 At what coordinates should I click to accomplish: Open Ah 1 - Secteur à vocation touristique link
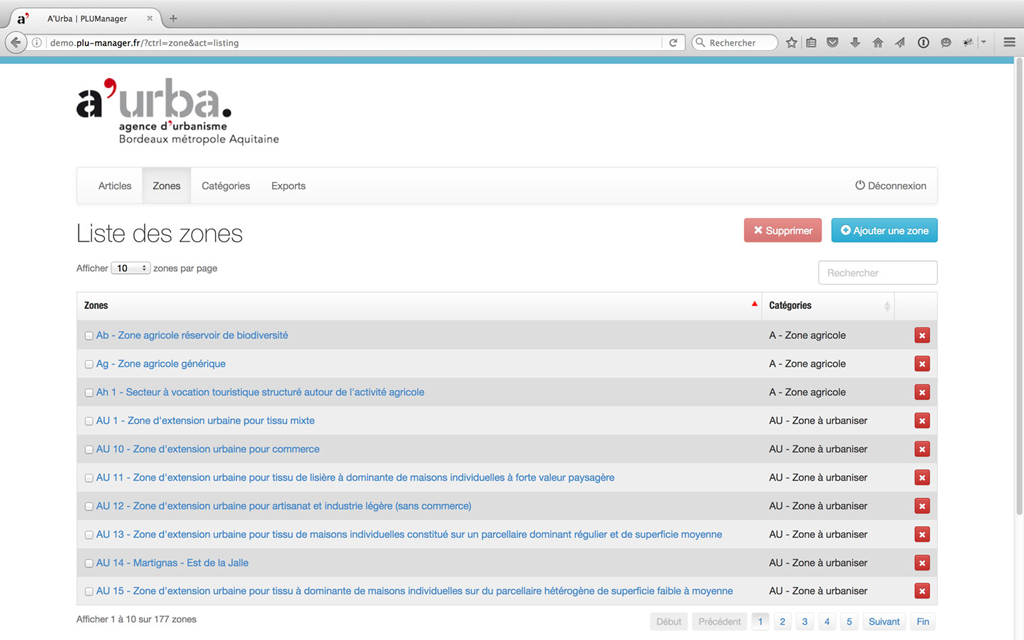click(260, 392)
